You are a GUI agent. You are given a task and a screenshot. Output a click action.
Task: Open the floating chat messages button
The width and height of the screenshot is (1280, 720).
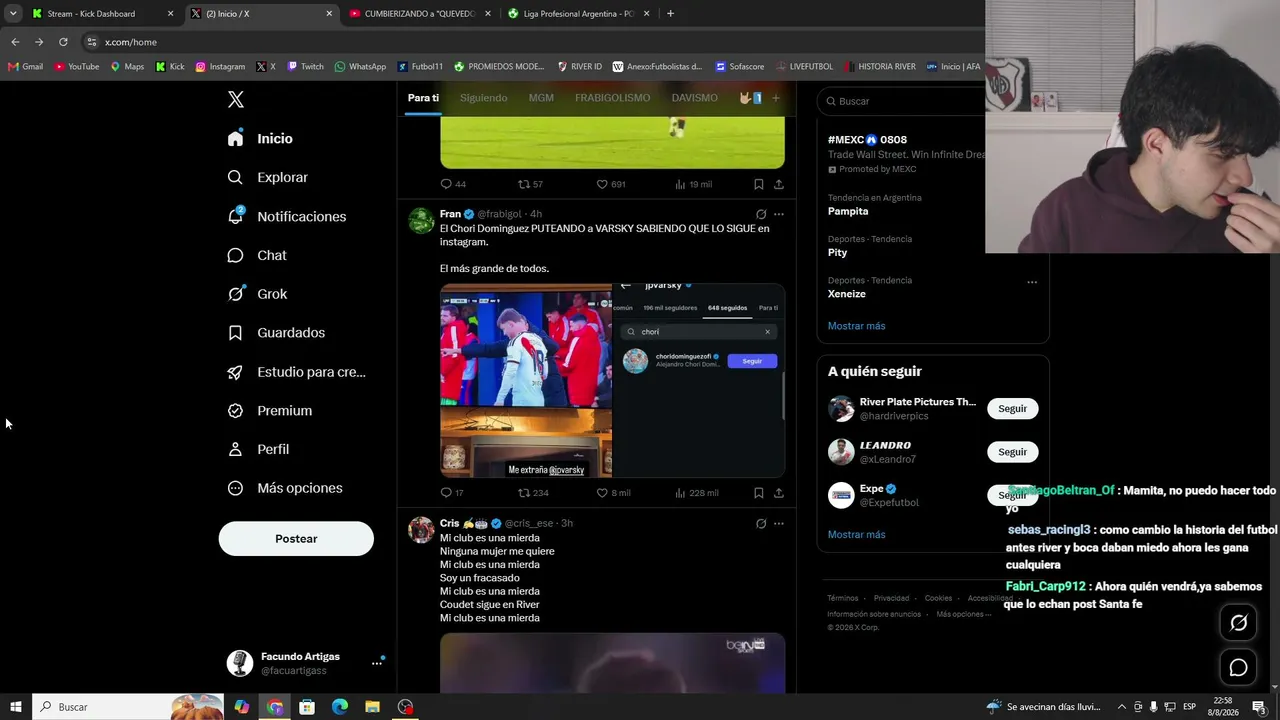[x=1238, y=667]
